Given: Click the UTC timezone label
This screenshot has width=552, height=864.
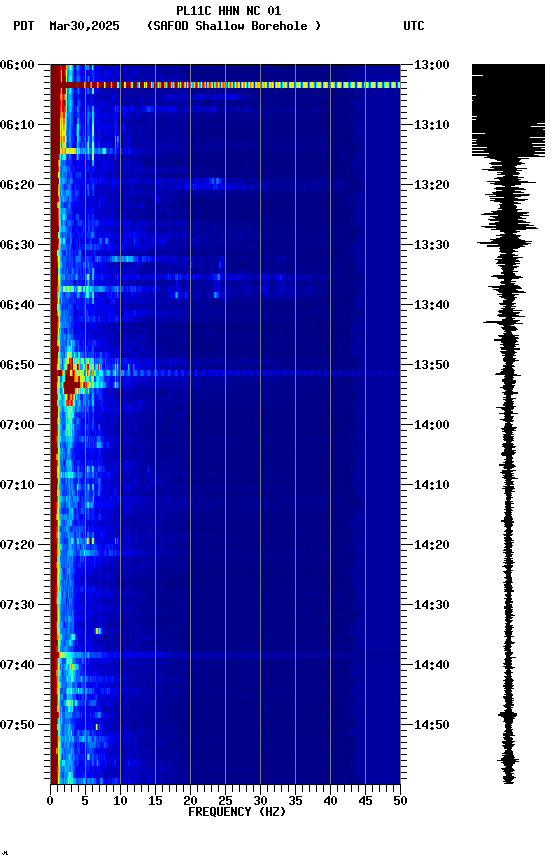Looking at the screenshot, I should pos(414,26).
